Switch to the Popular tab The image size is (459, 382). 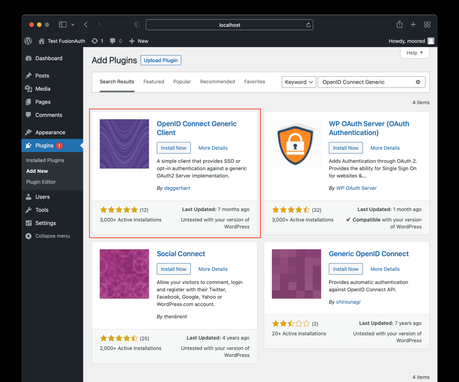point(182,82)
